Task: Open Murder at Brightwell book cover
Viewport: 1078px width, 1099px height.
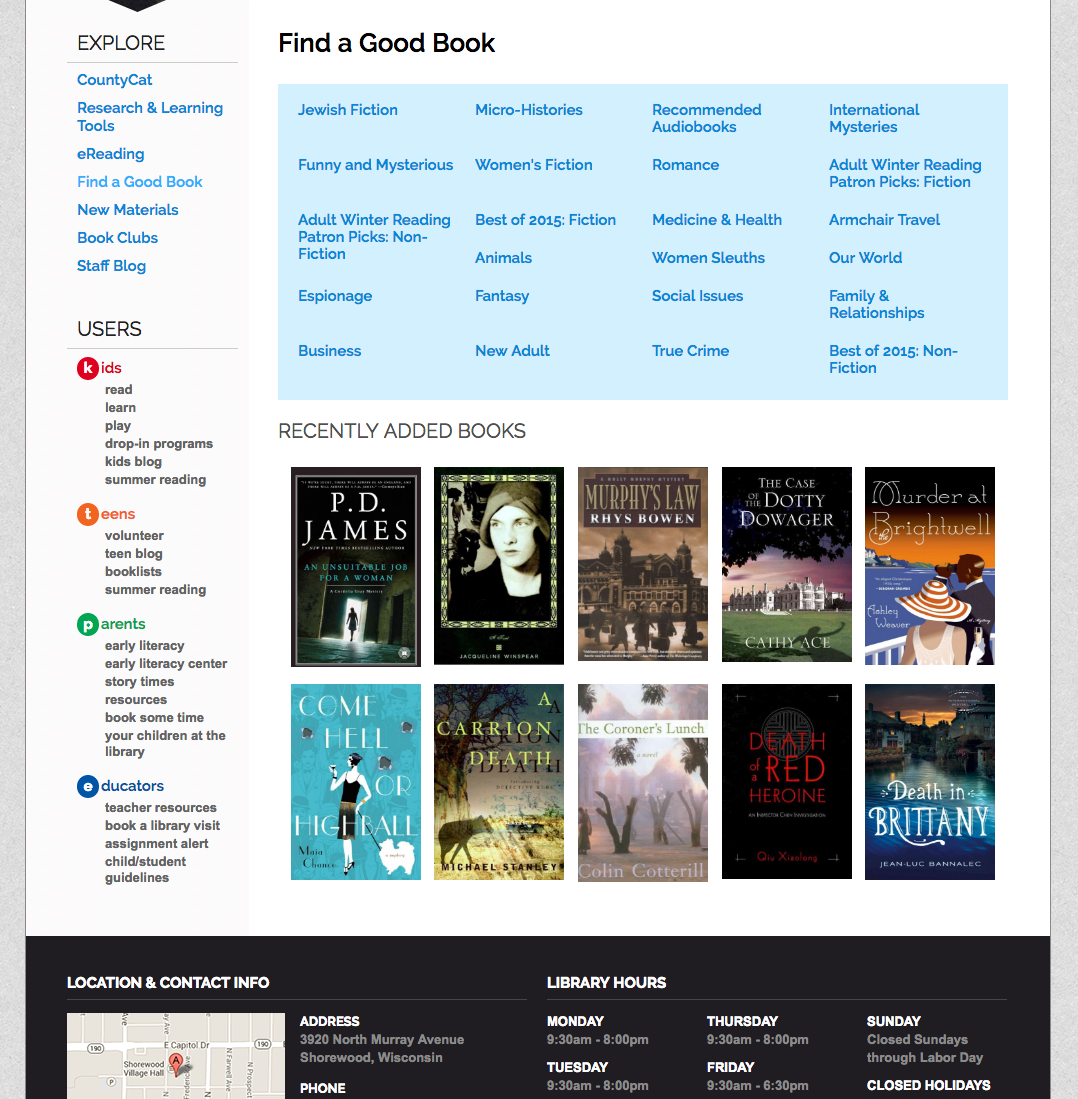Action: pos(930,566)
